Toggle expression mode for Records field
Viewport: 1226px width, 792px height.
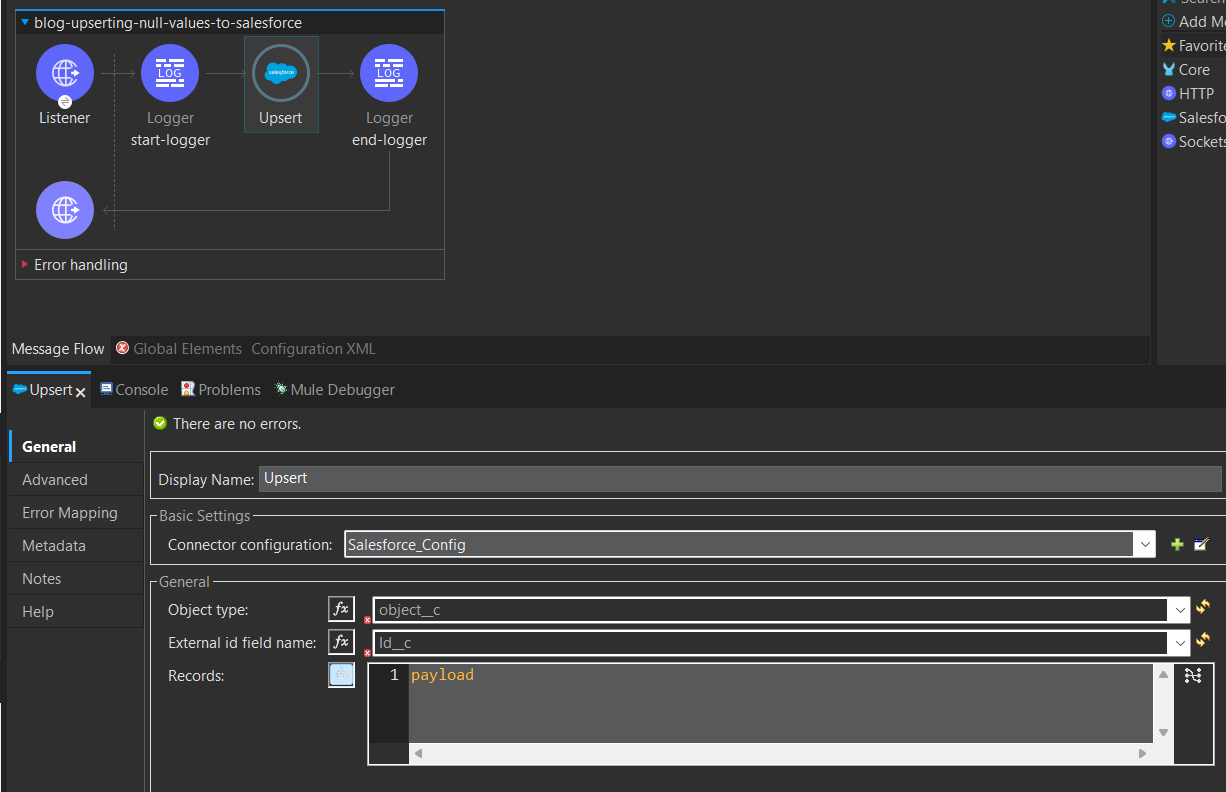click(341, 675)
